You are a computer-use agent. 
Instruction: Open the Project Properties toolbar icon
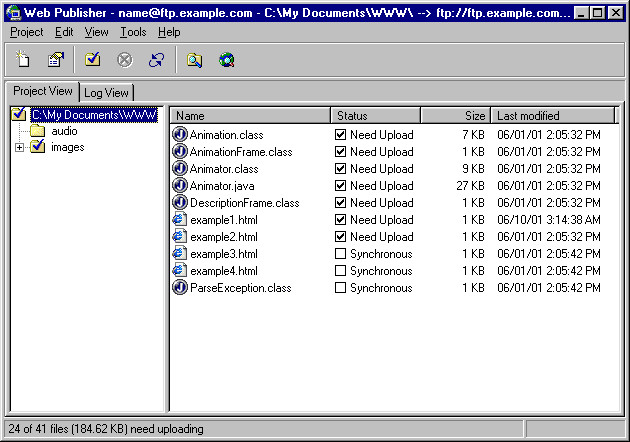[x=56, y=60]
